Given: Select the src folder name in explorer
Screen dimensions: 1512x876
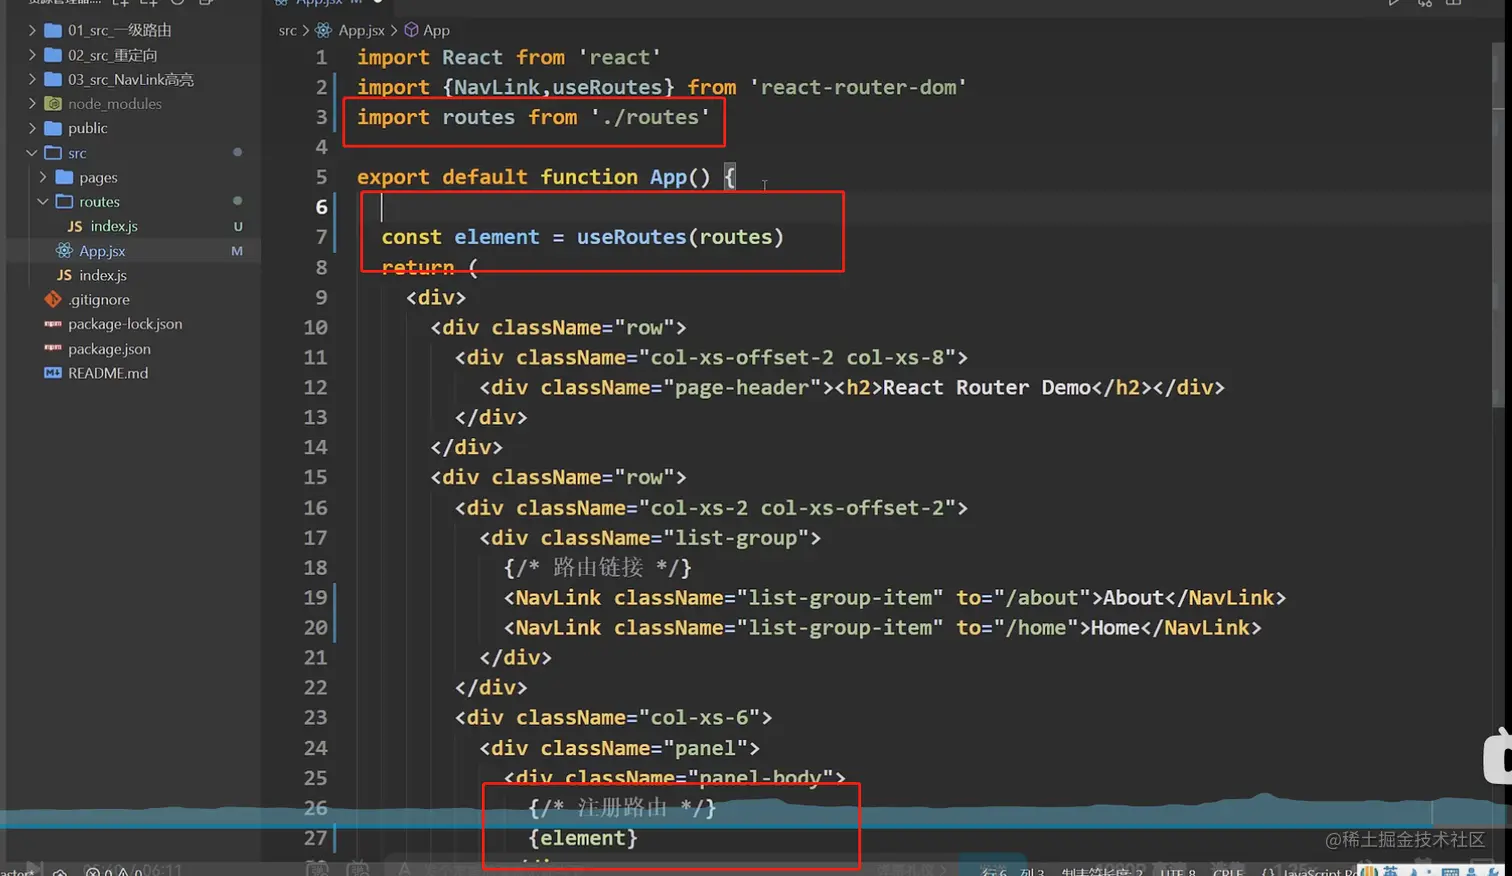Looking at the screenshot, I should 78,153.
